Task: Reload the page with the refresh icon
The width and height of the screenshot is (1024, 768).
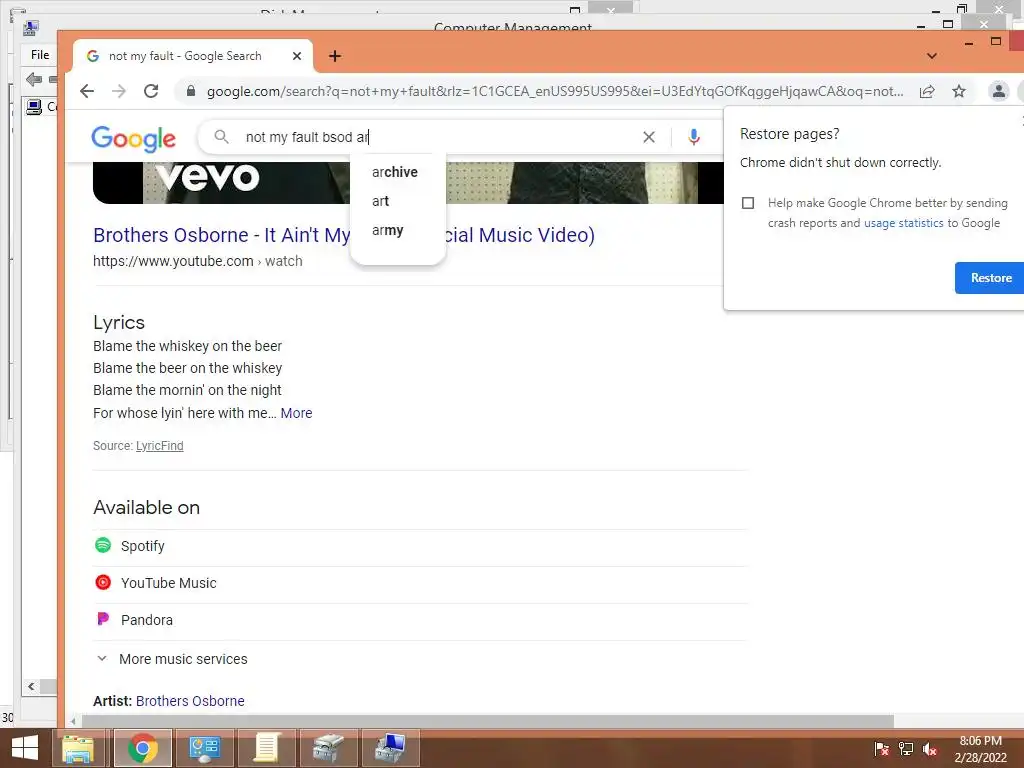Action: point(151,91)
